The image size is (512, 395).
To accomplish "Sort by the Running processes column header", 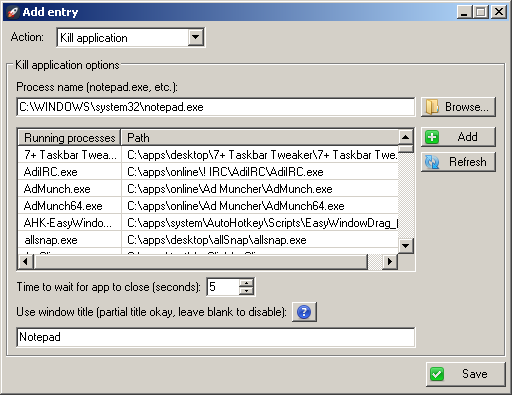I will pos(69,138).
